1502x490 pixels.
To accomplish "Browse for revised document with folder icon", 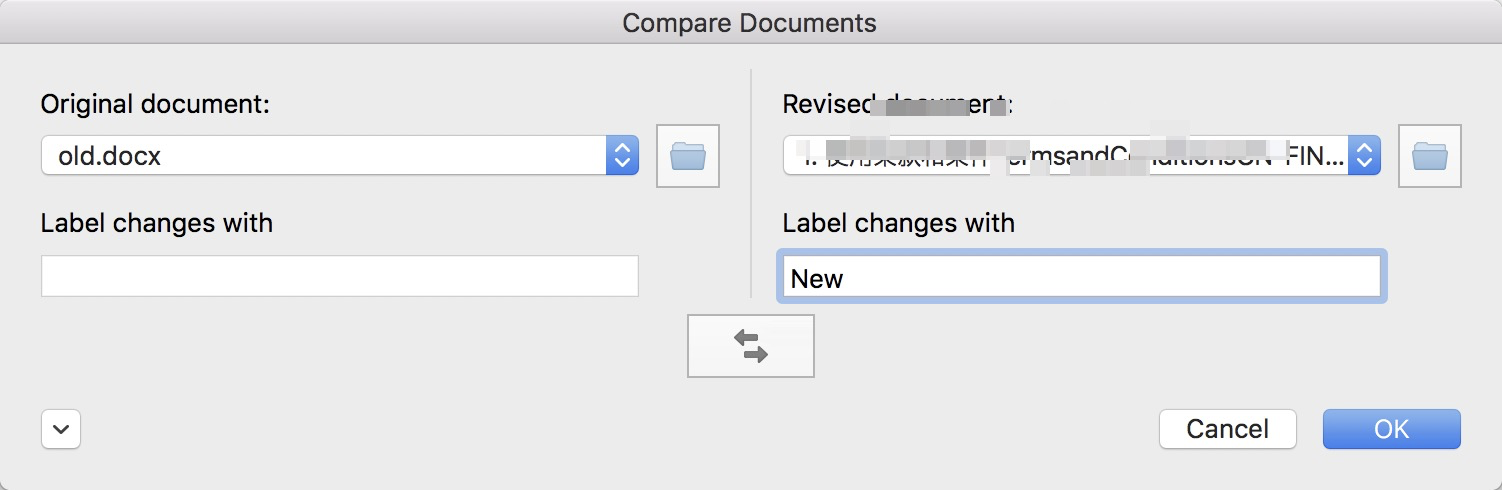I will (1430, 156).
